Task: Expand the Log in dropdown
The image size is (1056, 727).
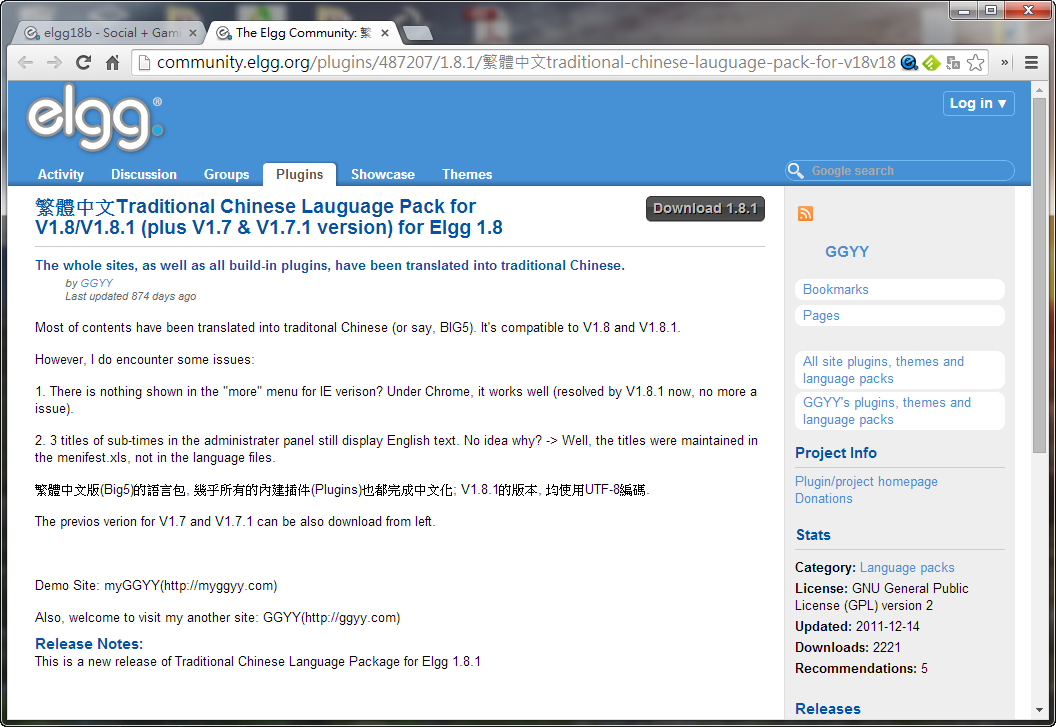Action: pyautogui.click(x=978, y=103)
